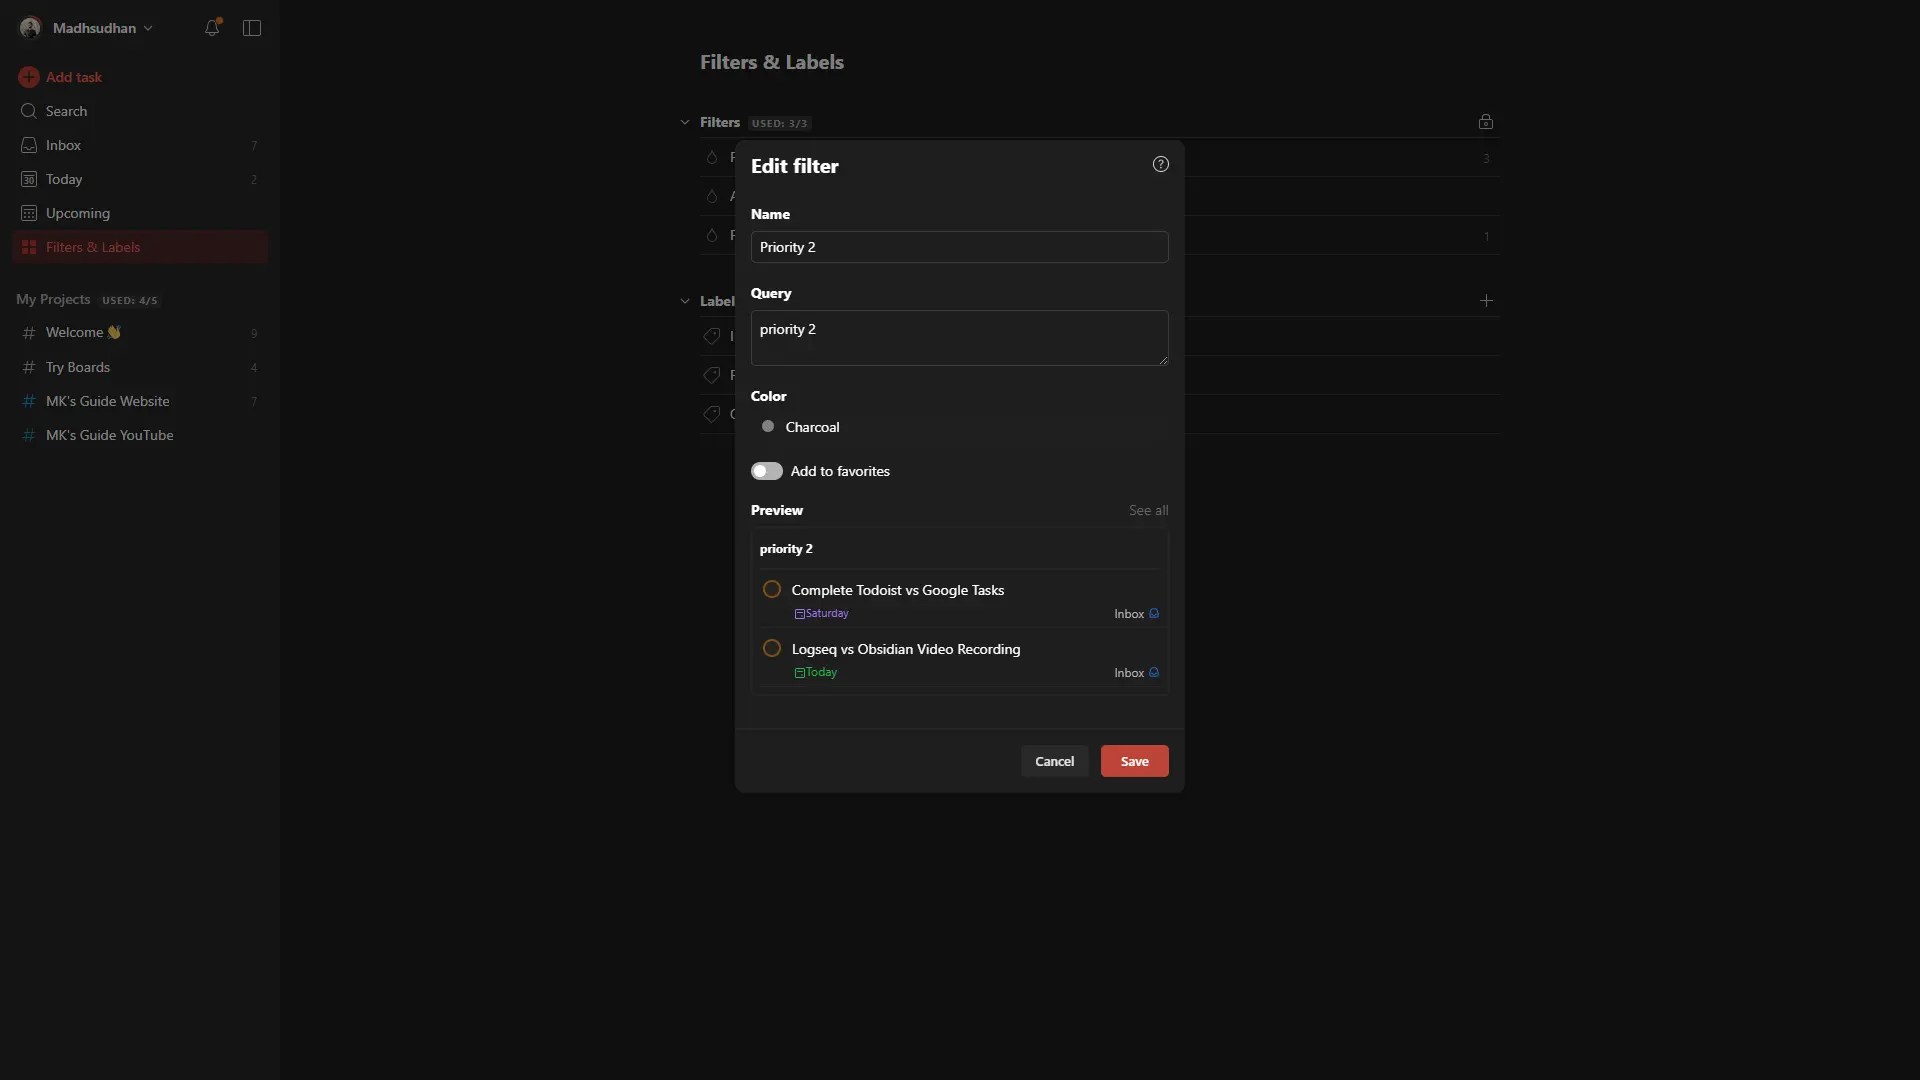Open Search from the sidebar icon

tap(28, 111)
